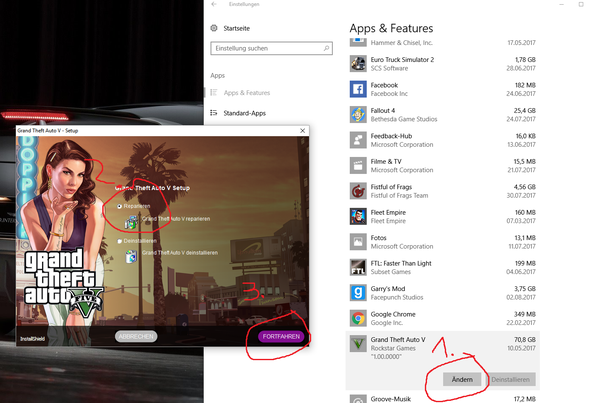Go back with the Einstellungen arrow
This screenshot has width=590, height=403.
214,4
